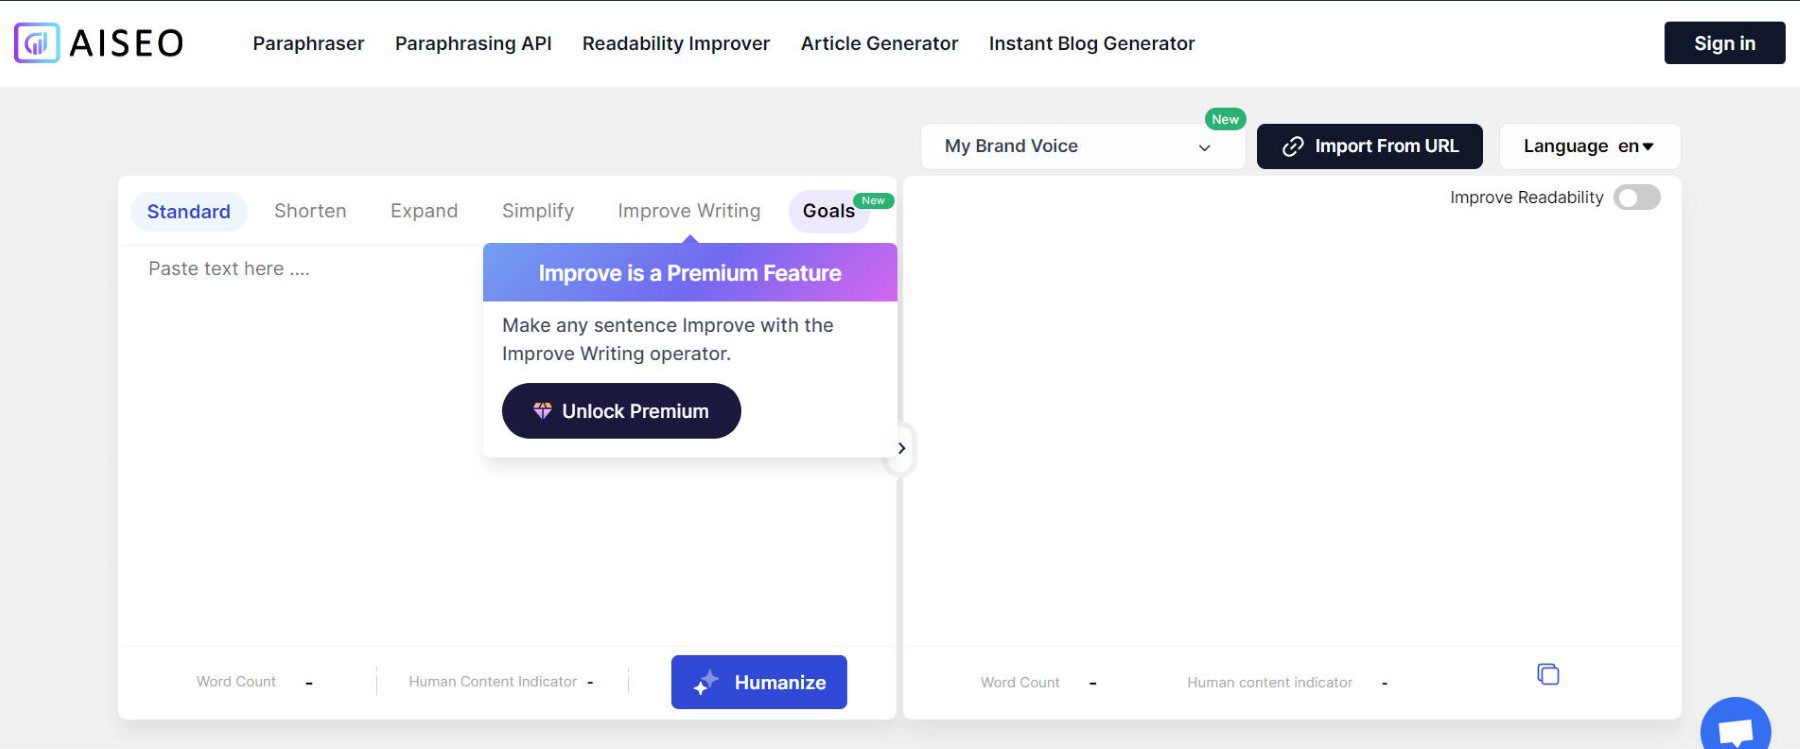Open the Language selector dropdown

pos(1588,146)
